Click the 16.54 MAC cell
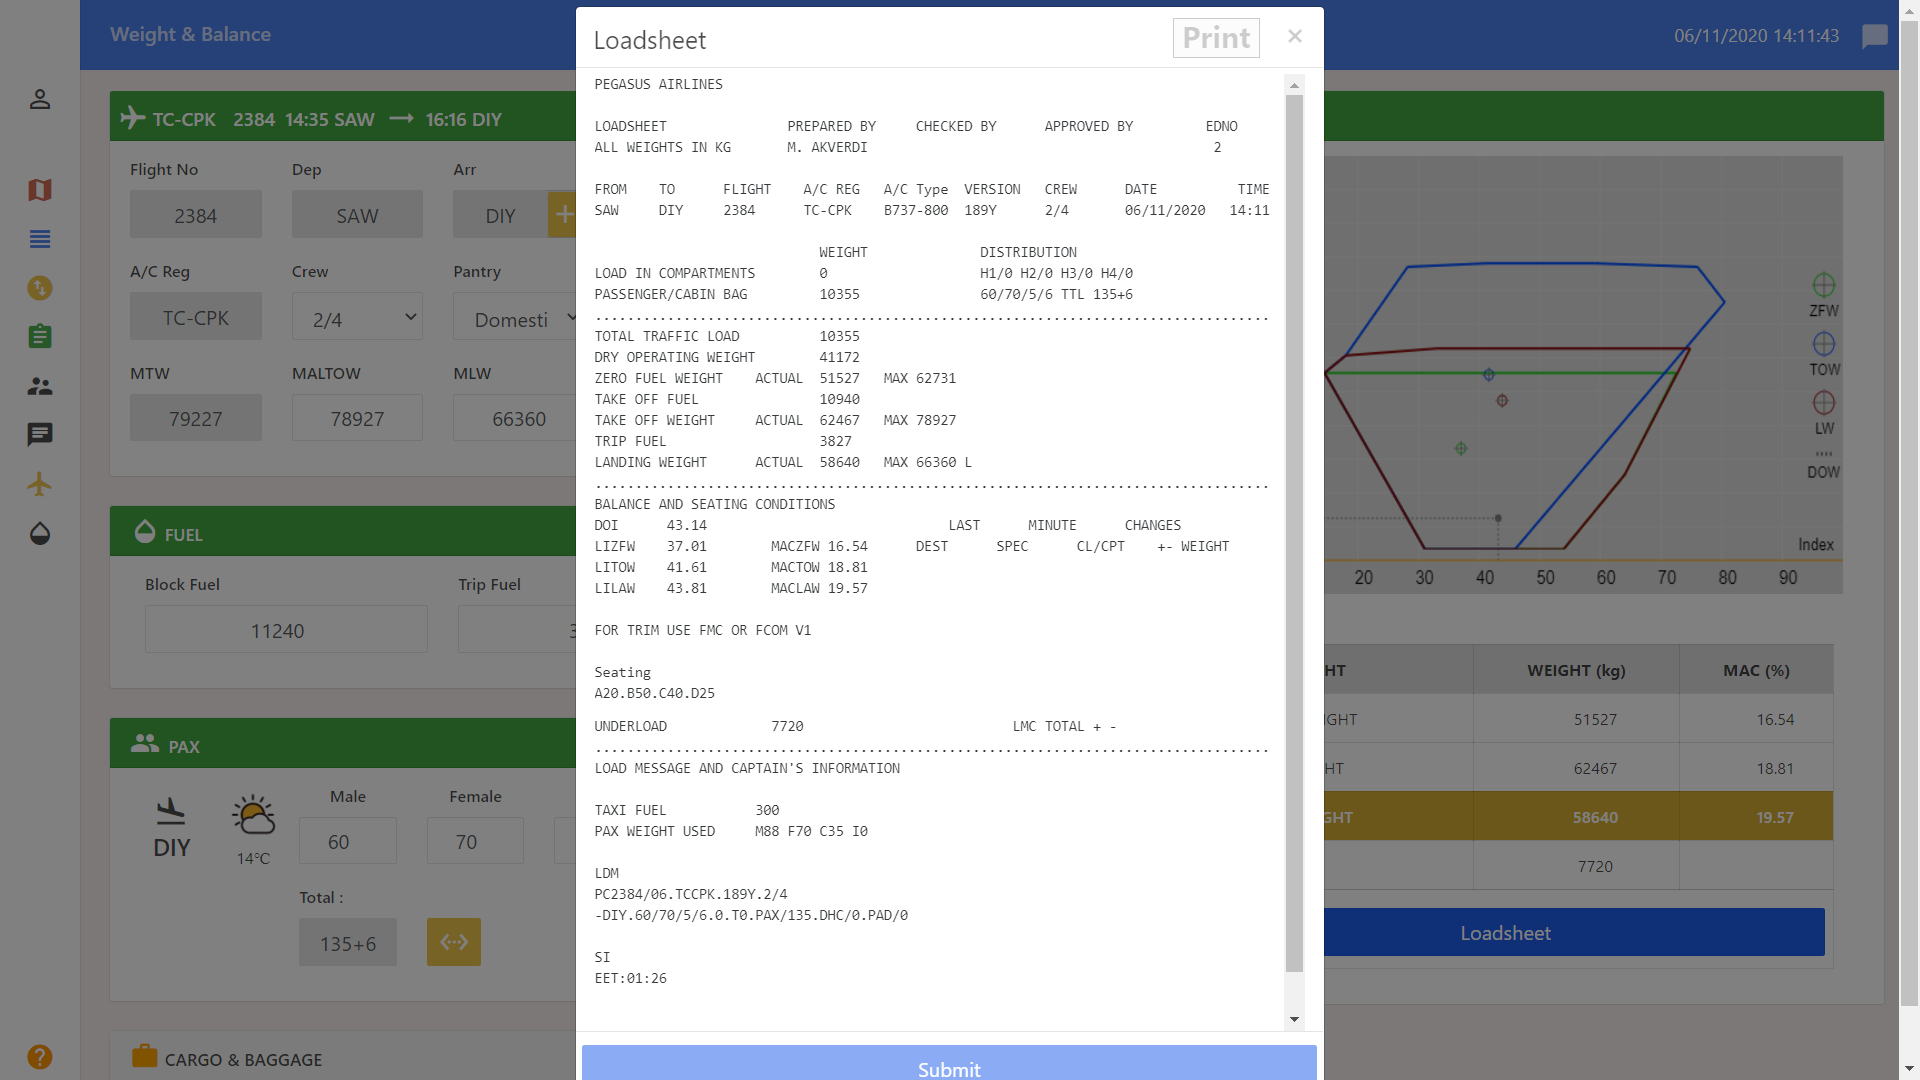Image resolution: width=1920 pixels, height=1080 pixels. click(x=1756, y=719)
